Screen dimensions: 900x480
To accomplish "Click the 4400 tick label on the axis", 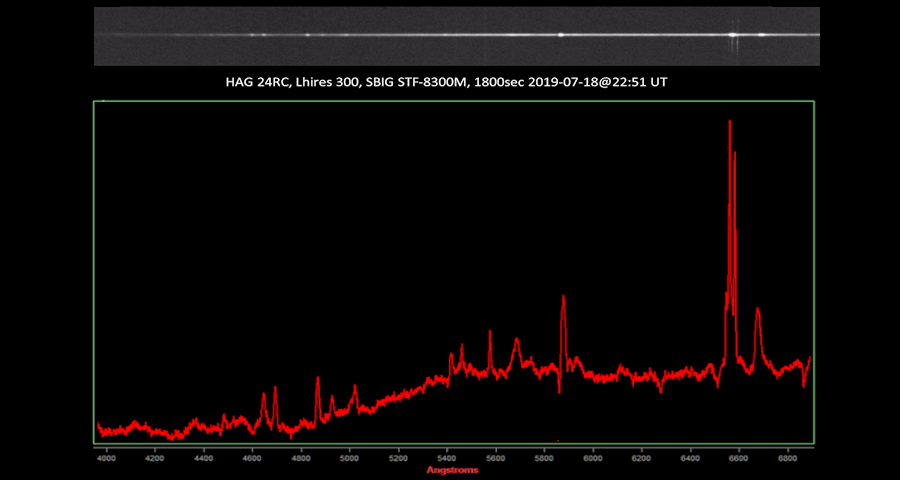I will [204, 458].
